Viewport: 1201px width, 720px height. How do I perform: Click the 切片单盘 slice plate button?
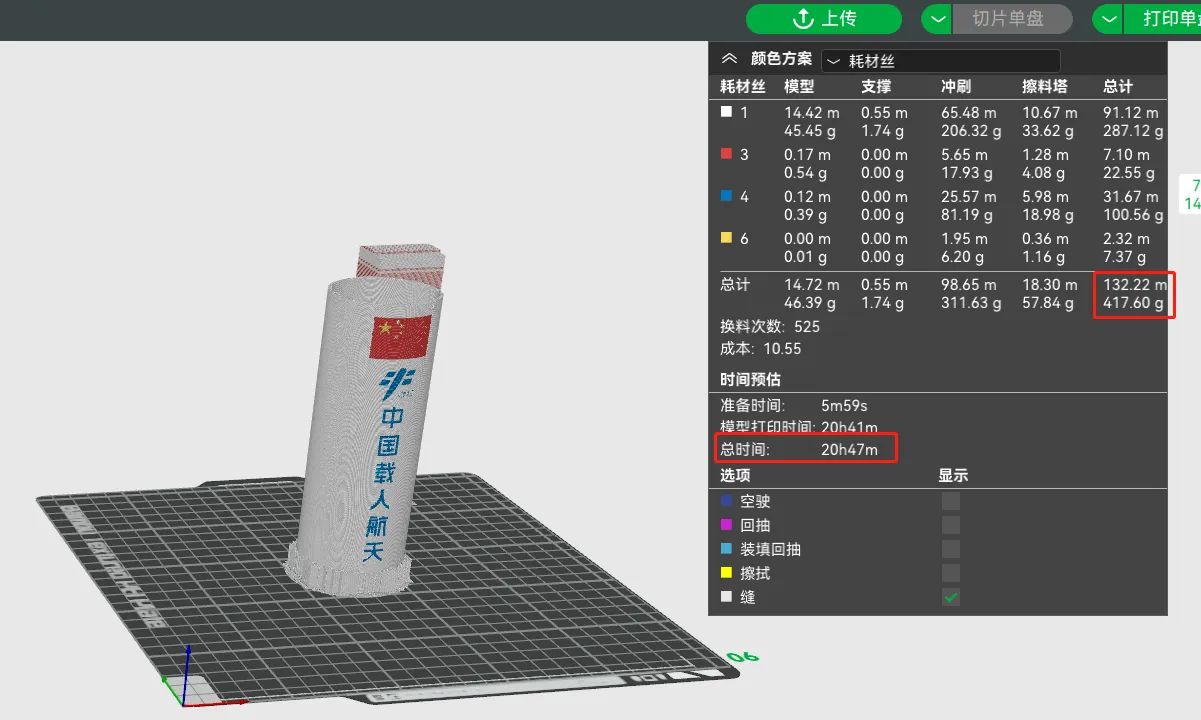coord(1011,19)
